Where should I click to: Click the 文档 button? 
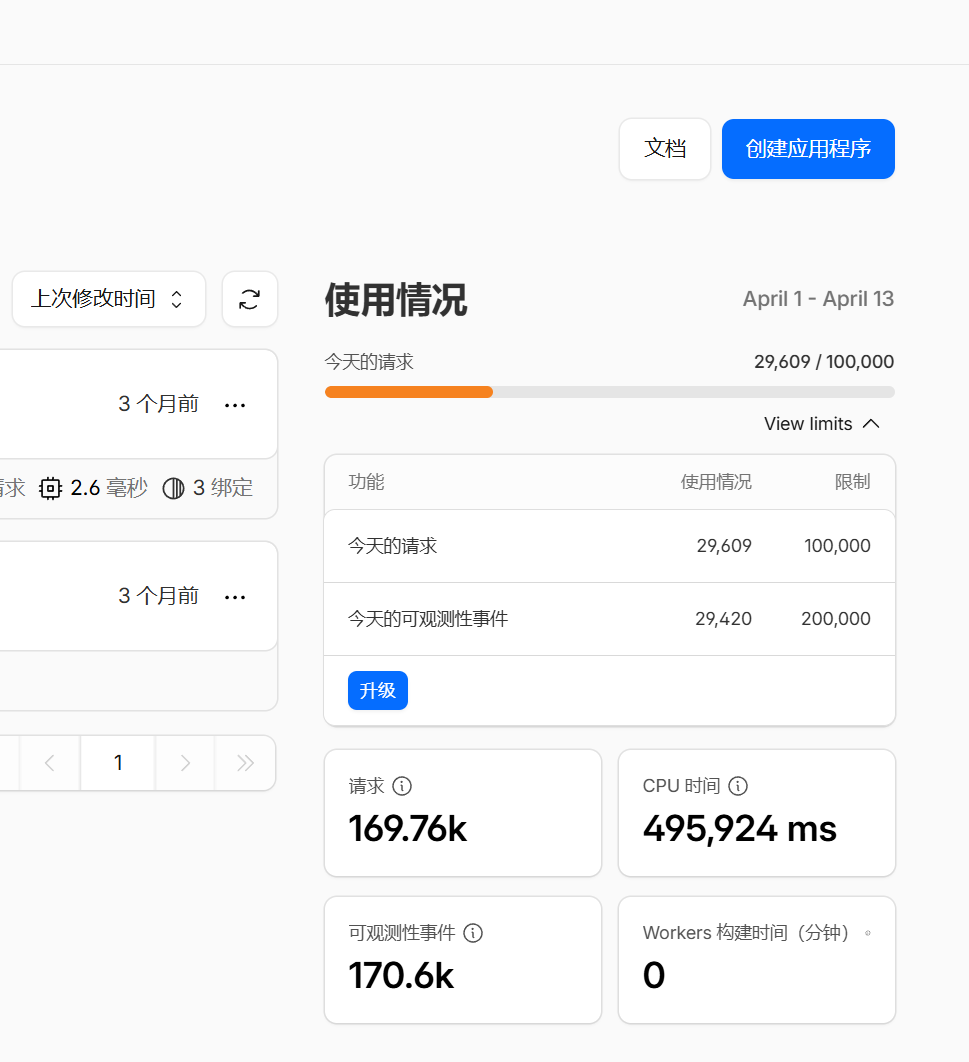point(665,149)
